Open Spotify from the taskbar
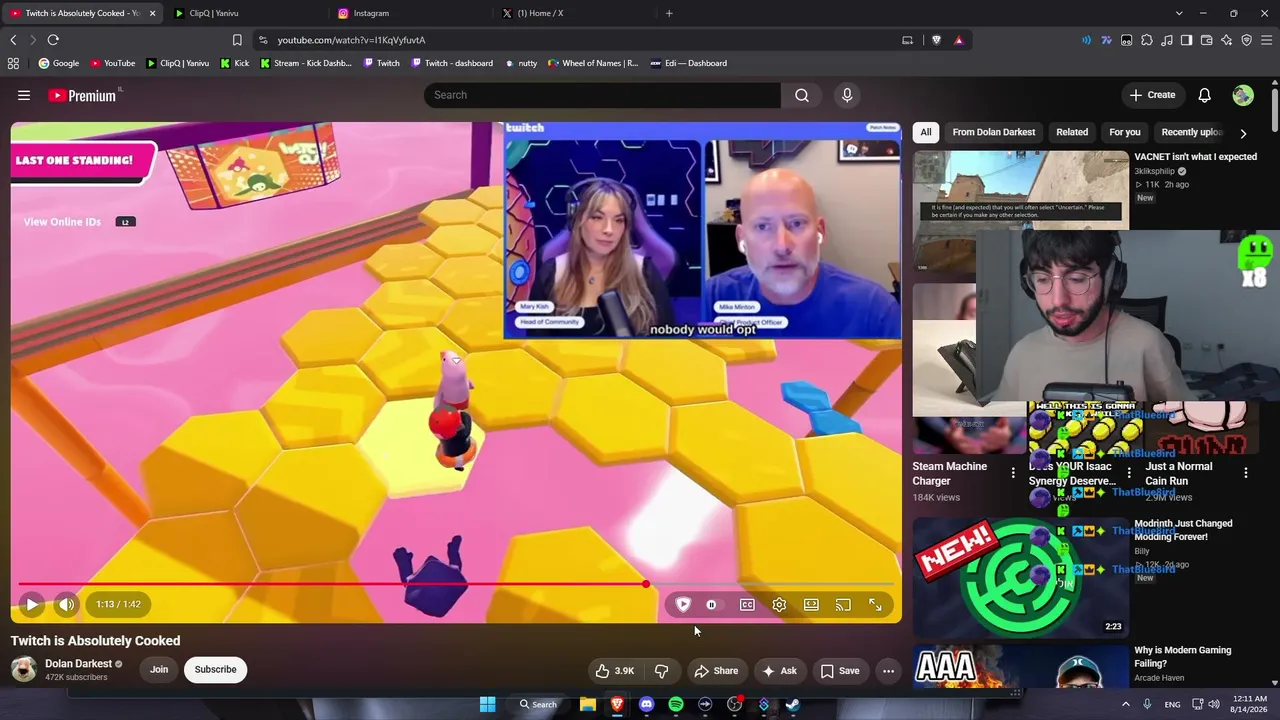 (676, 704)
